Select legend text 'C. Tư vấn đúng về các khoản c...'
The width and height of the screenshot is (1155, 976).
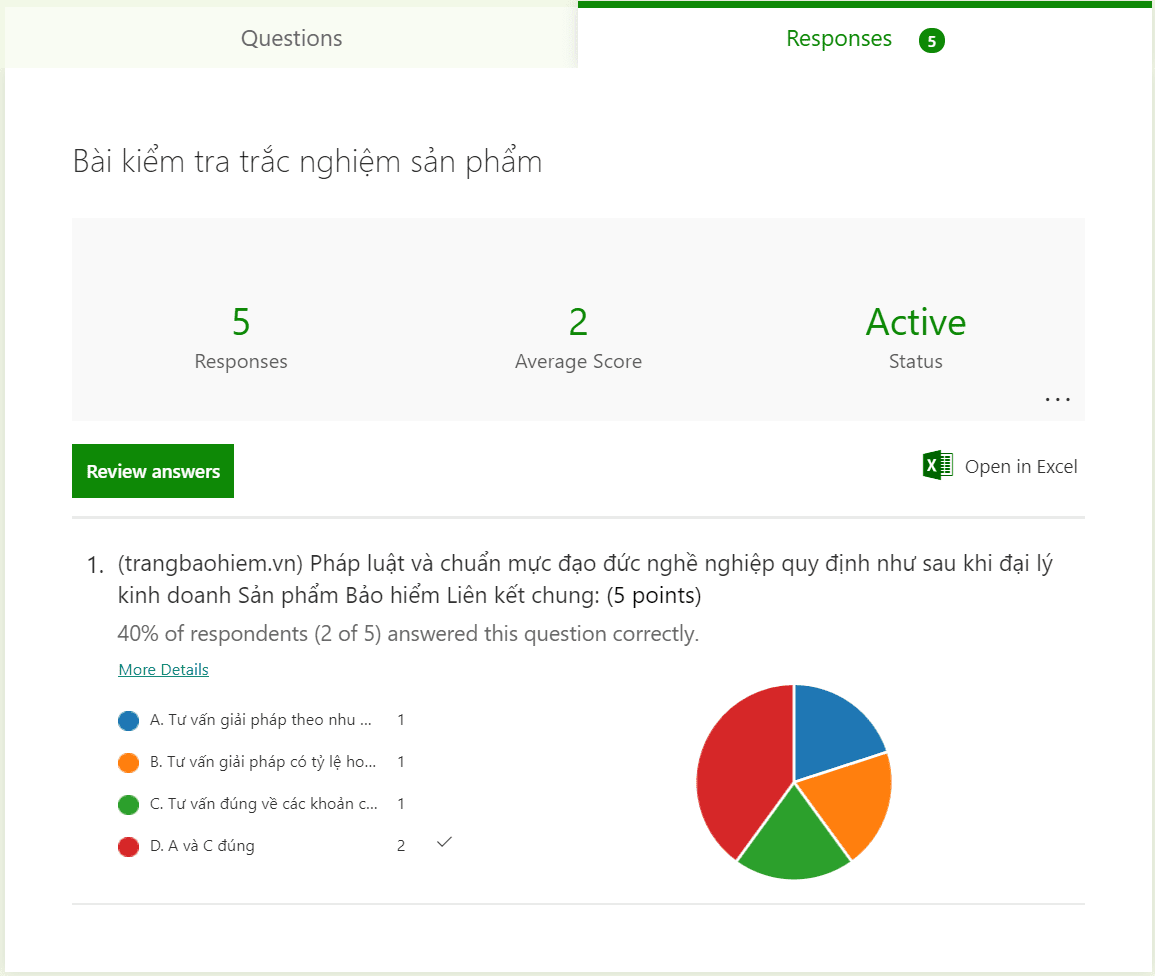[x=264, y=804]
